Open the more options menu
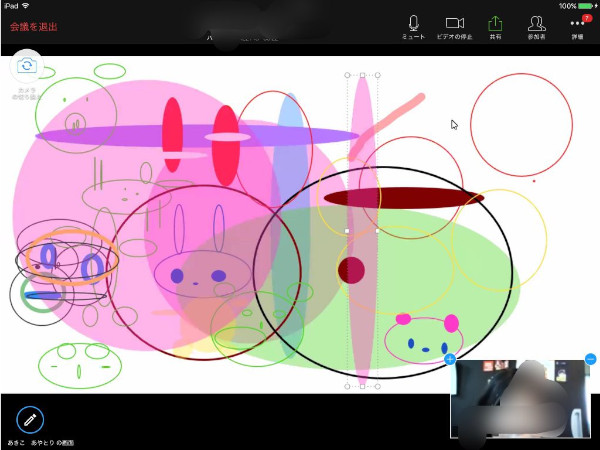This screenshot has height=450, width=600. click(x=577, y=26)
